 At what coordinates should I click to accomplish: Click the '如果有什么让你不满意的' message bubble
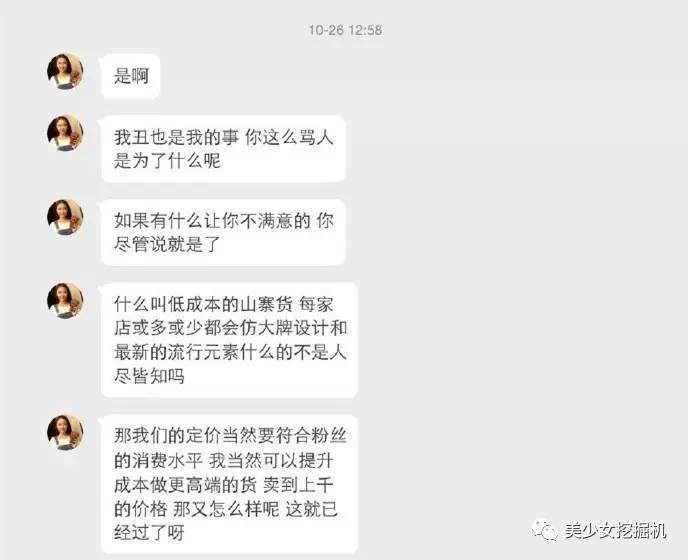[x=223, y=232]
